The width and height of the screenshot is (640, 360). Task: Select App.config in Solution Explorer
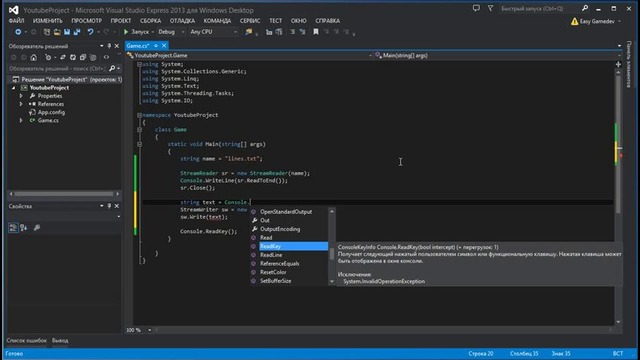pyautogui.click(x=51, y=112)
